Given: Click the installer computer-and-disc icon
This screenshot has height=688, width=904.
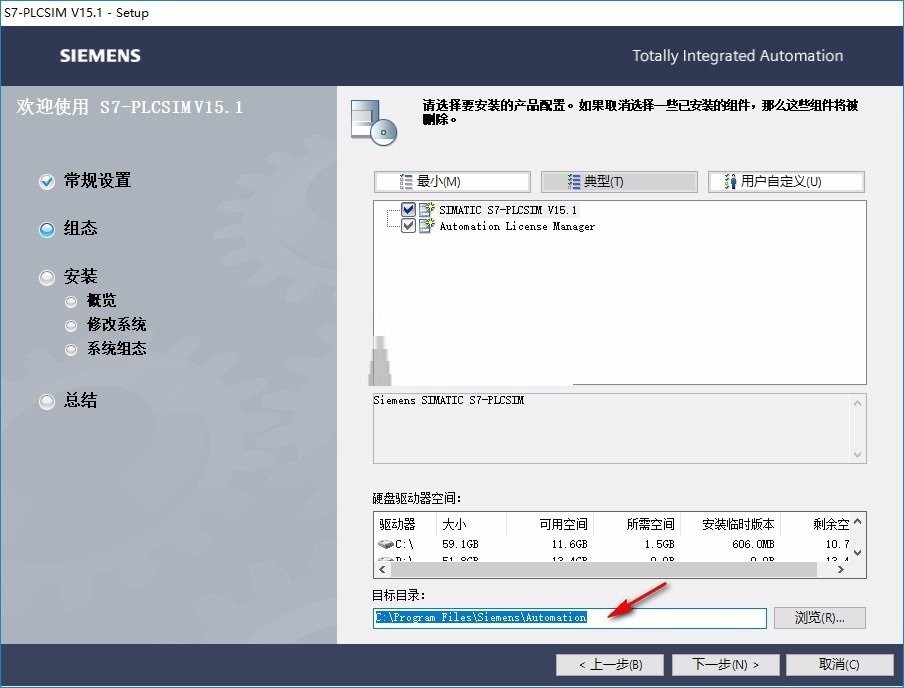Looking at the screenshot, I should [x=374, y=122].
